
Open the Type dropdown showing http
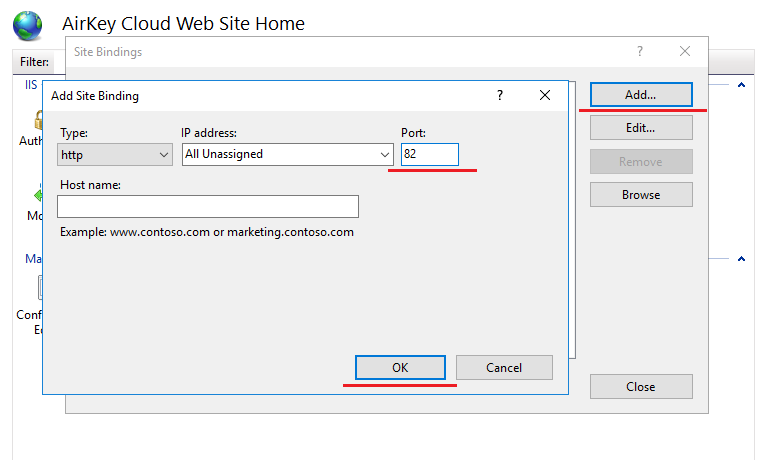[x=115, y=154]
